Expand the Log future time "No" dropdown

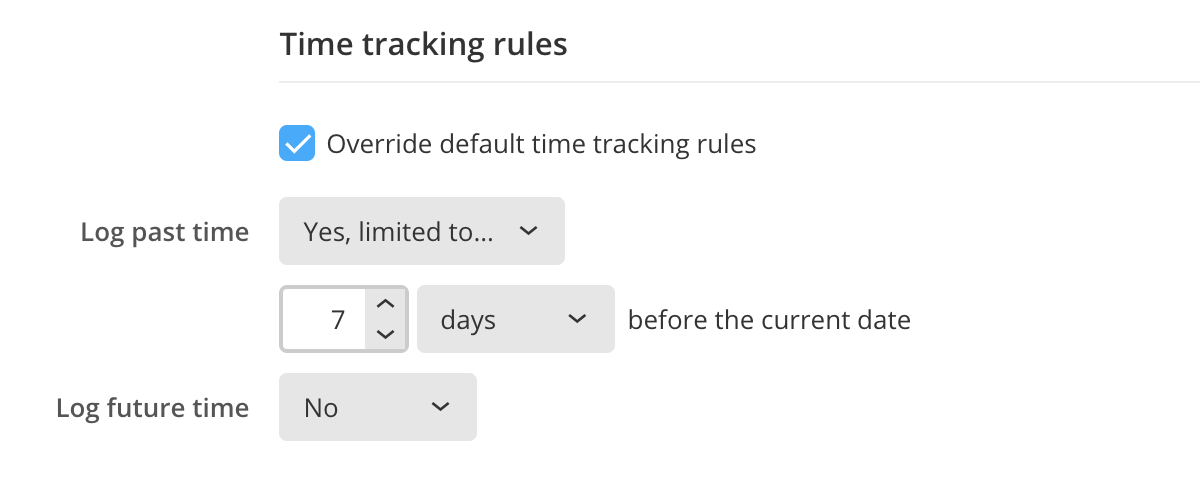377,408
